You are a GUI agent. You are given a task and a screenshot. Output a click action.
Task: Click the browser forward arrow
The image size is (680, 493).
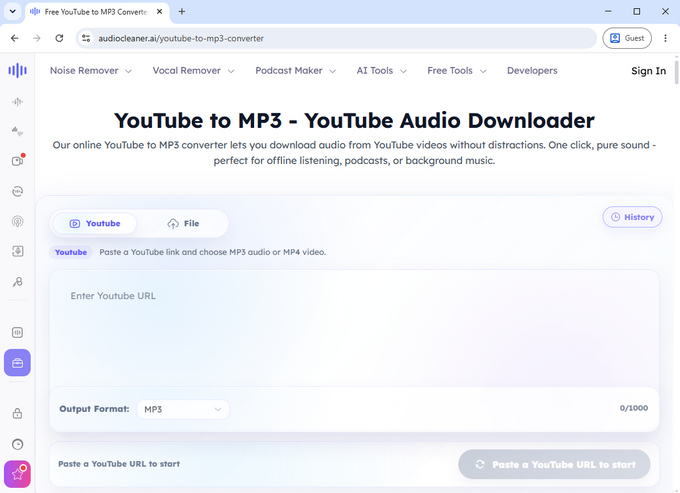coord(37,38)
